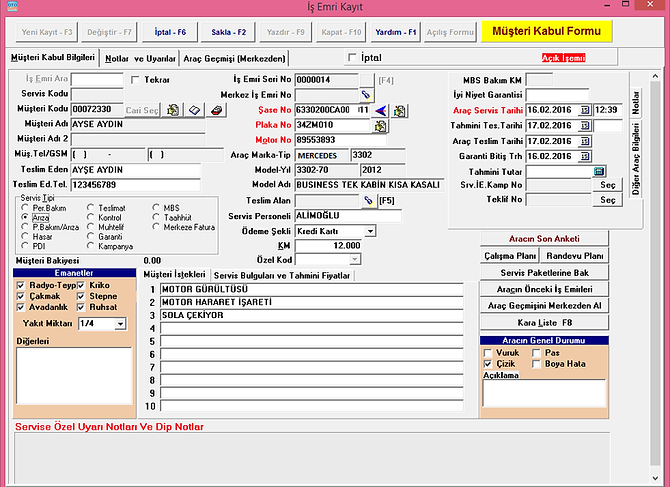Open calendar for Araç Servis Tarihi
Screen dimensions: 670x487
click(x=585, y=110)
